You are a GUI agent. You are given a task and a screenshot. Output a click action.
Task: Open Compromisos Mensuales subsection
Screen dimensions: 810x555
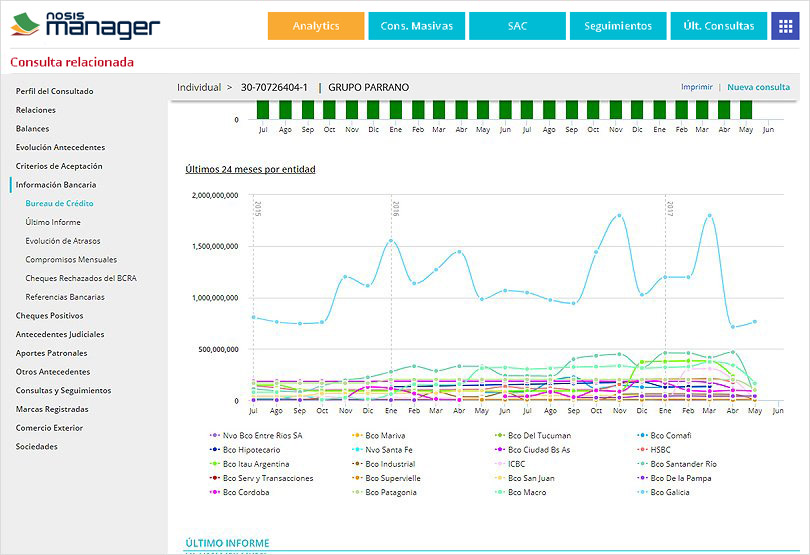71,259
